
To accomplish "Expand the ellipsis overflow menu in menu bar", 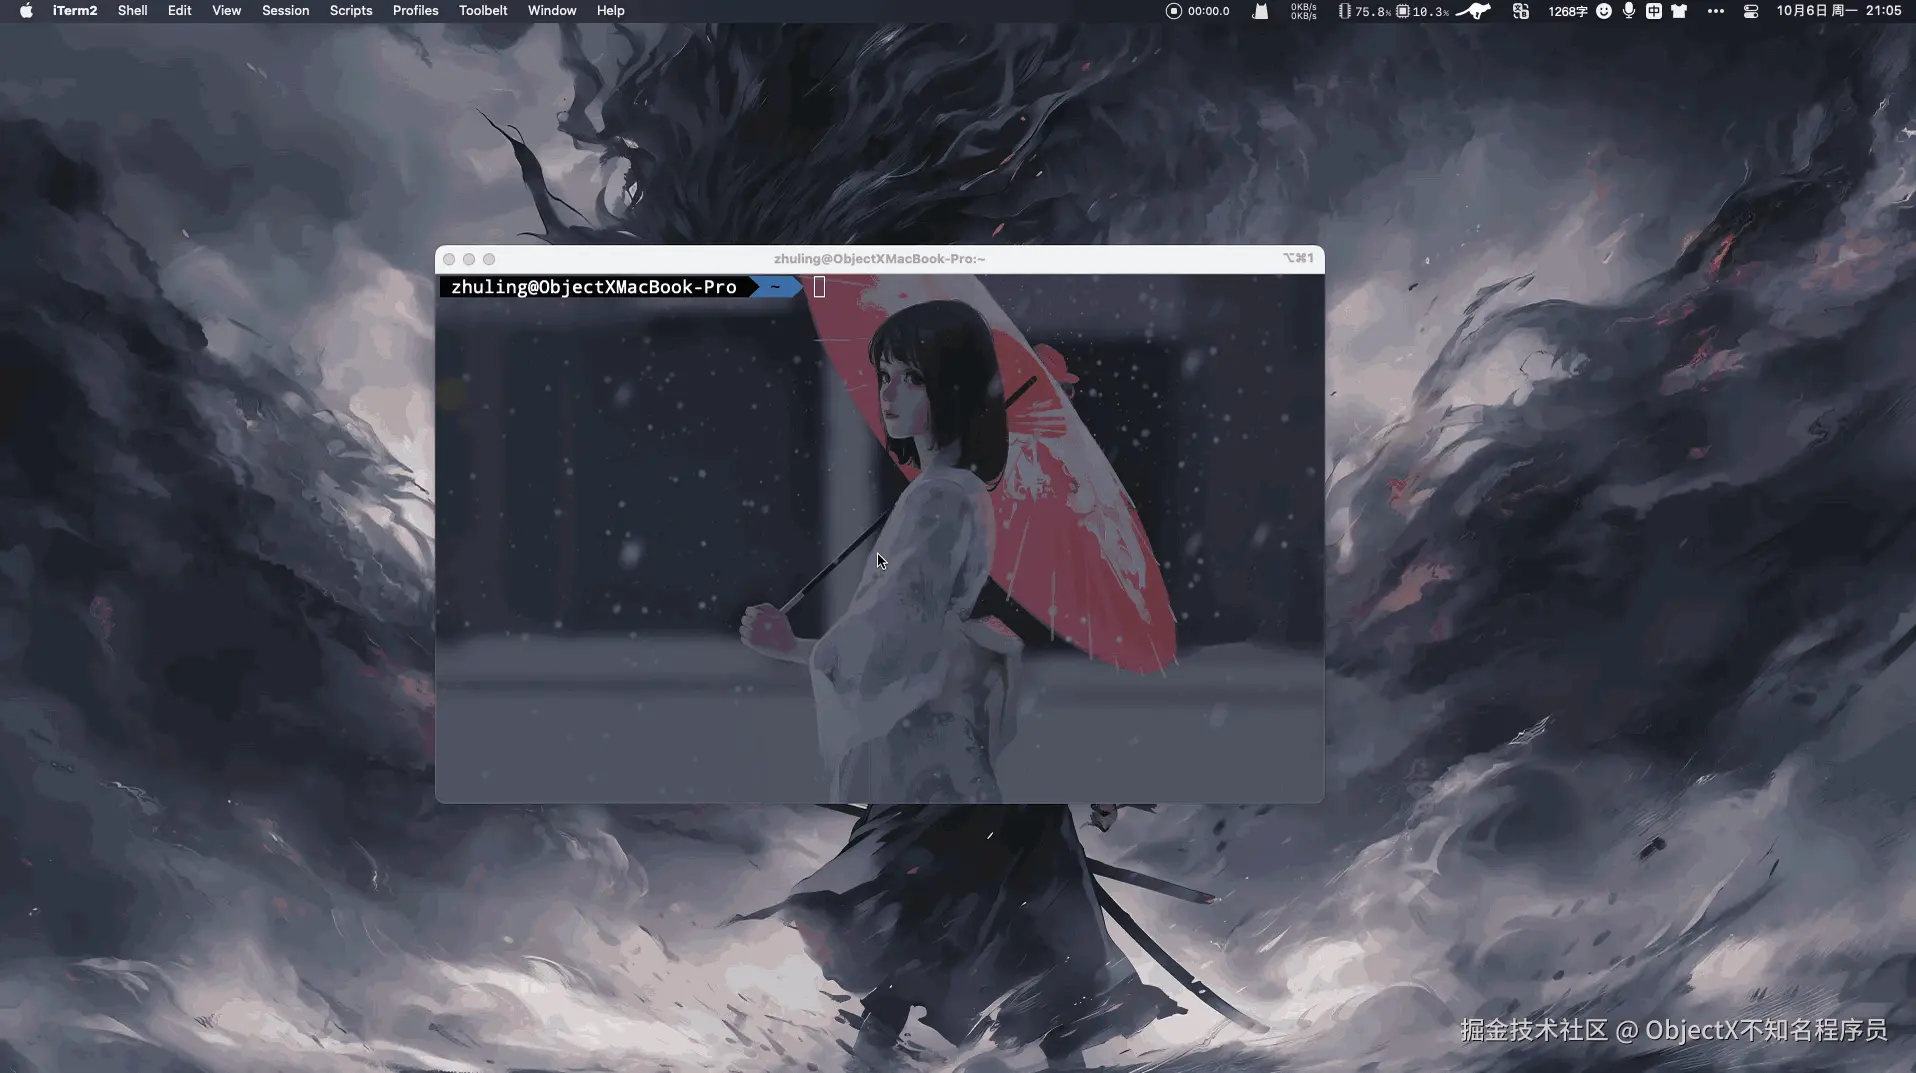I will [1715, 11].
